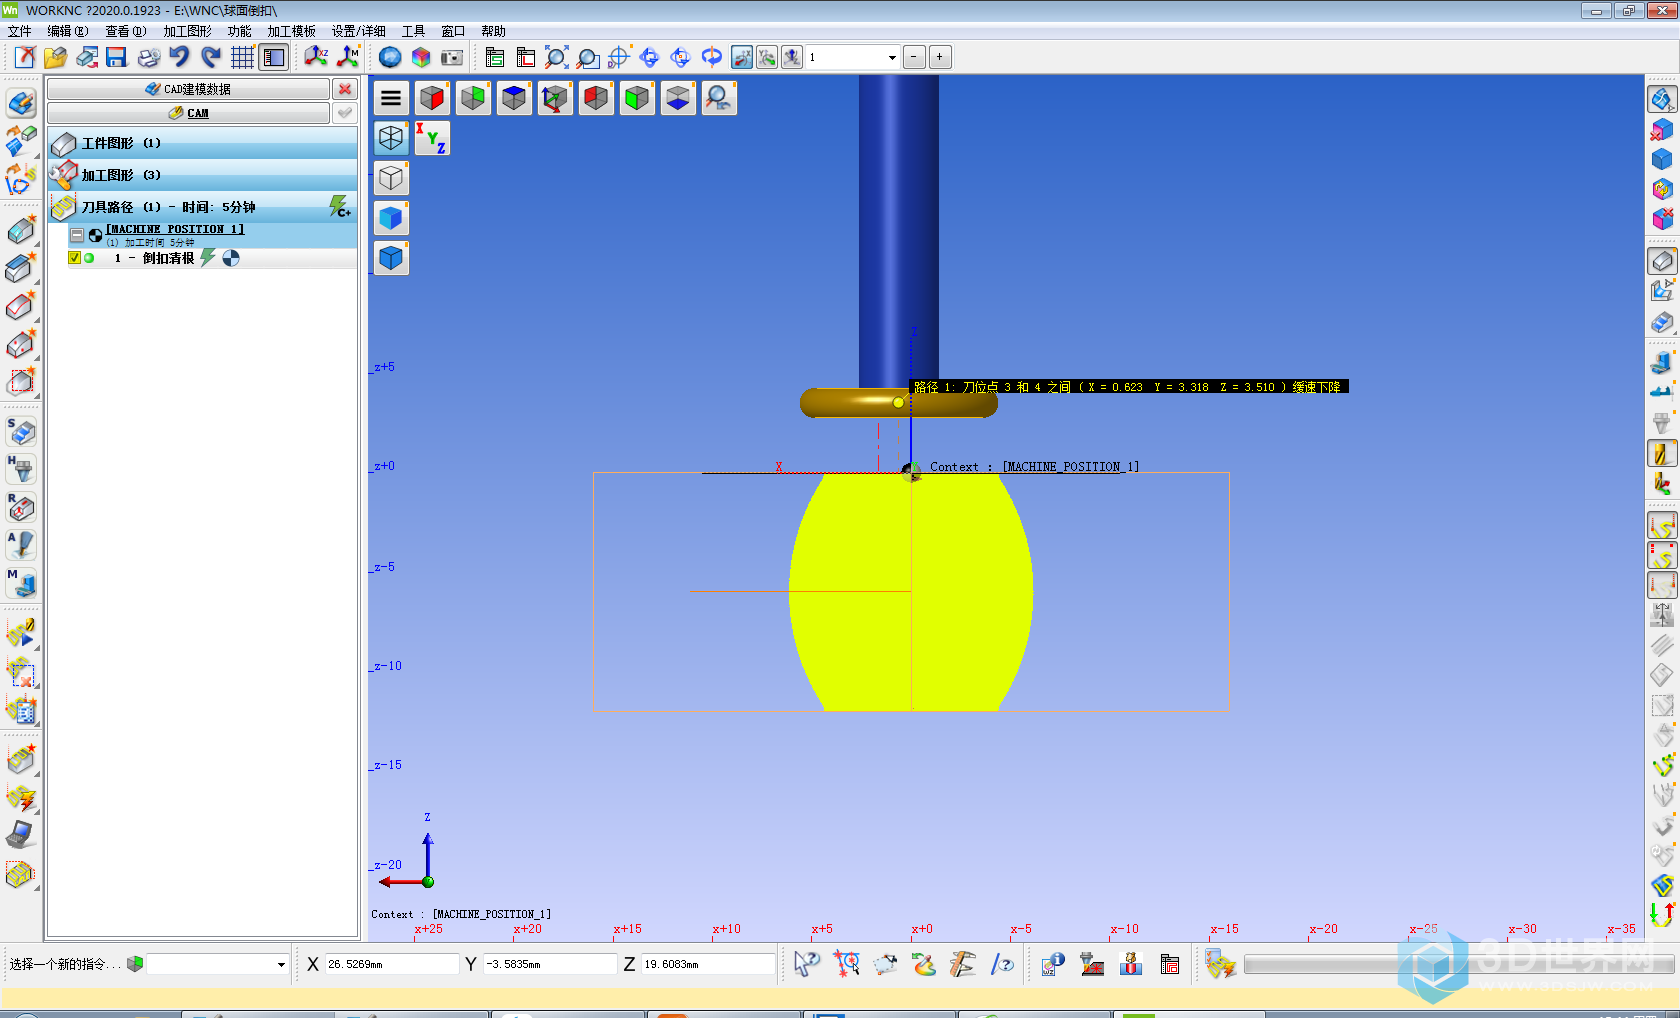Open the 帮助 menu

coord(494,31)
